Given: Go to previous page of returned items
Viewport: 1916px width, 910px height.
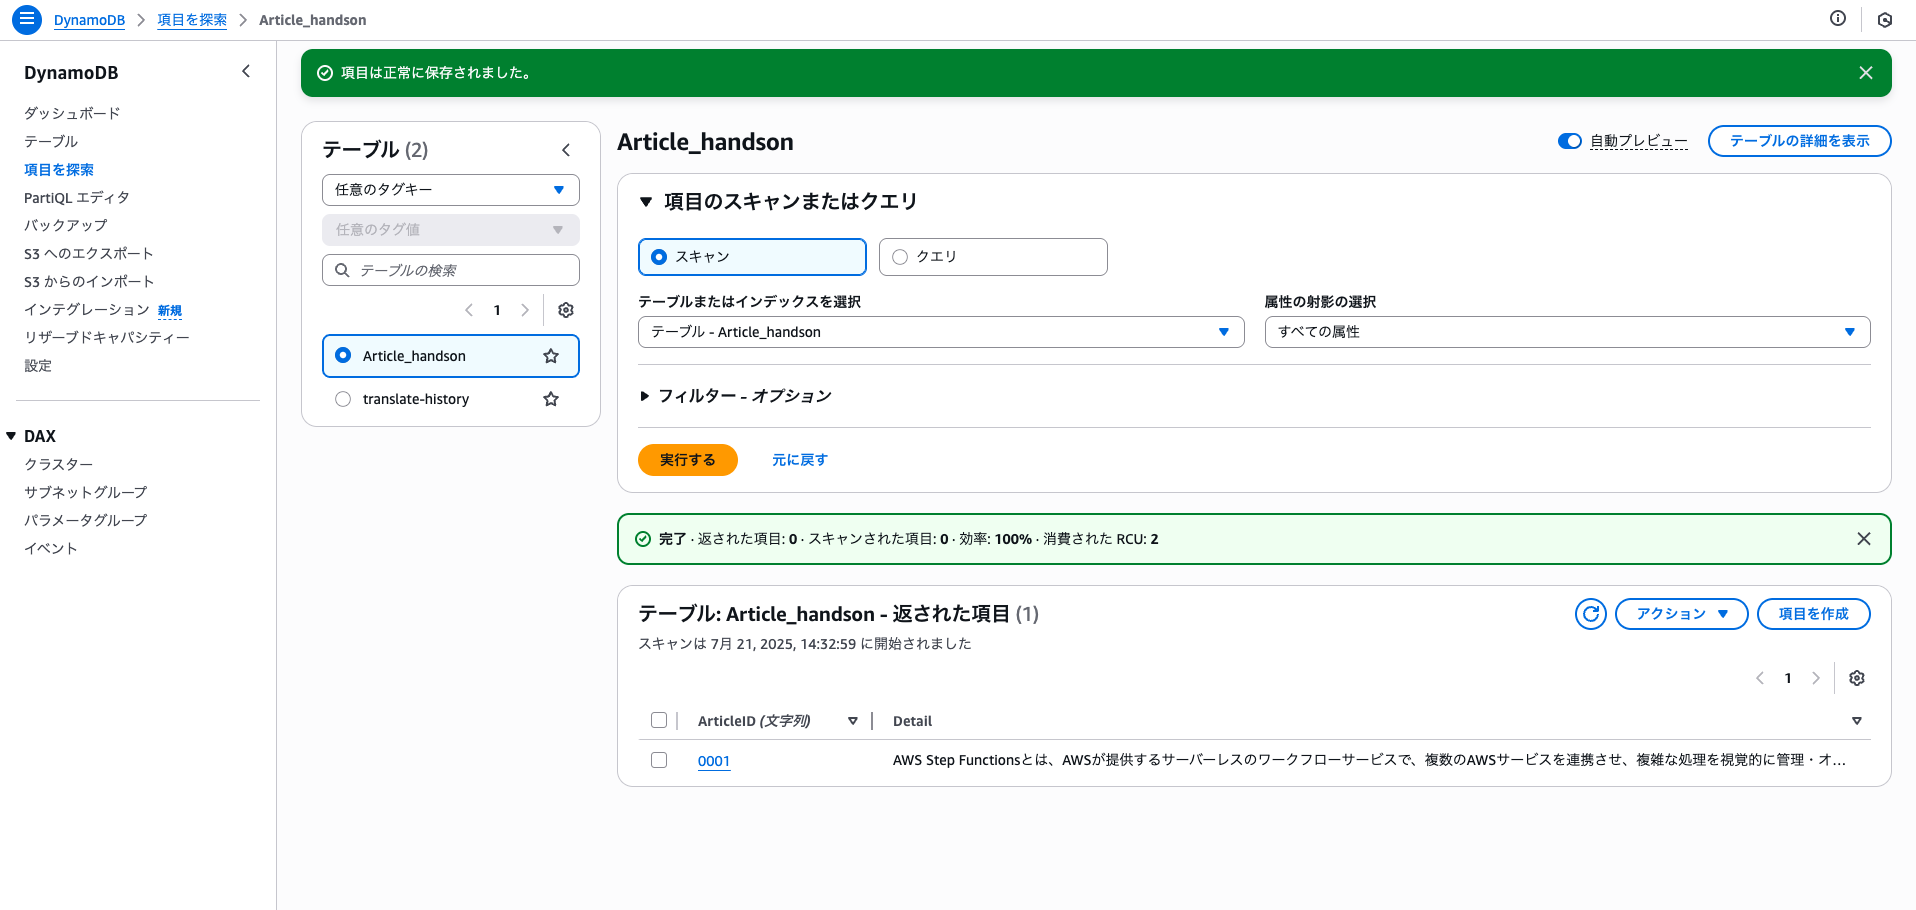Looking at the screenshot, I should pyautogui.click(x=1760, y=678).
